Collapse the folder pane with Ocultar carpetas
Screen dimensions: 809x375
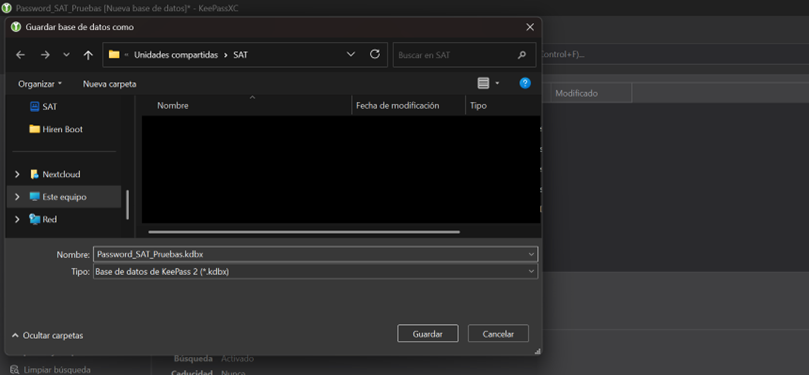[x=47, y=335]
